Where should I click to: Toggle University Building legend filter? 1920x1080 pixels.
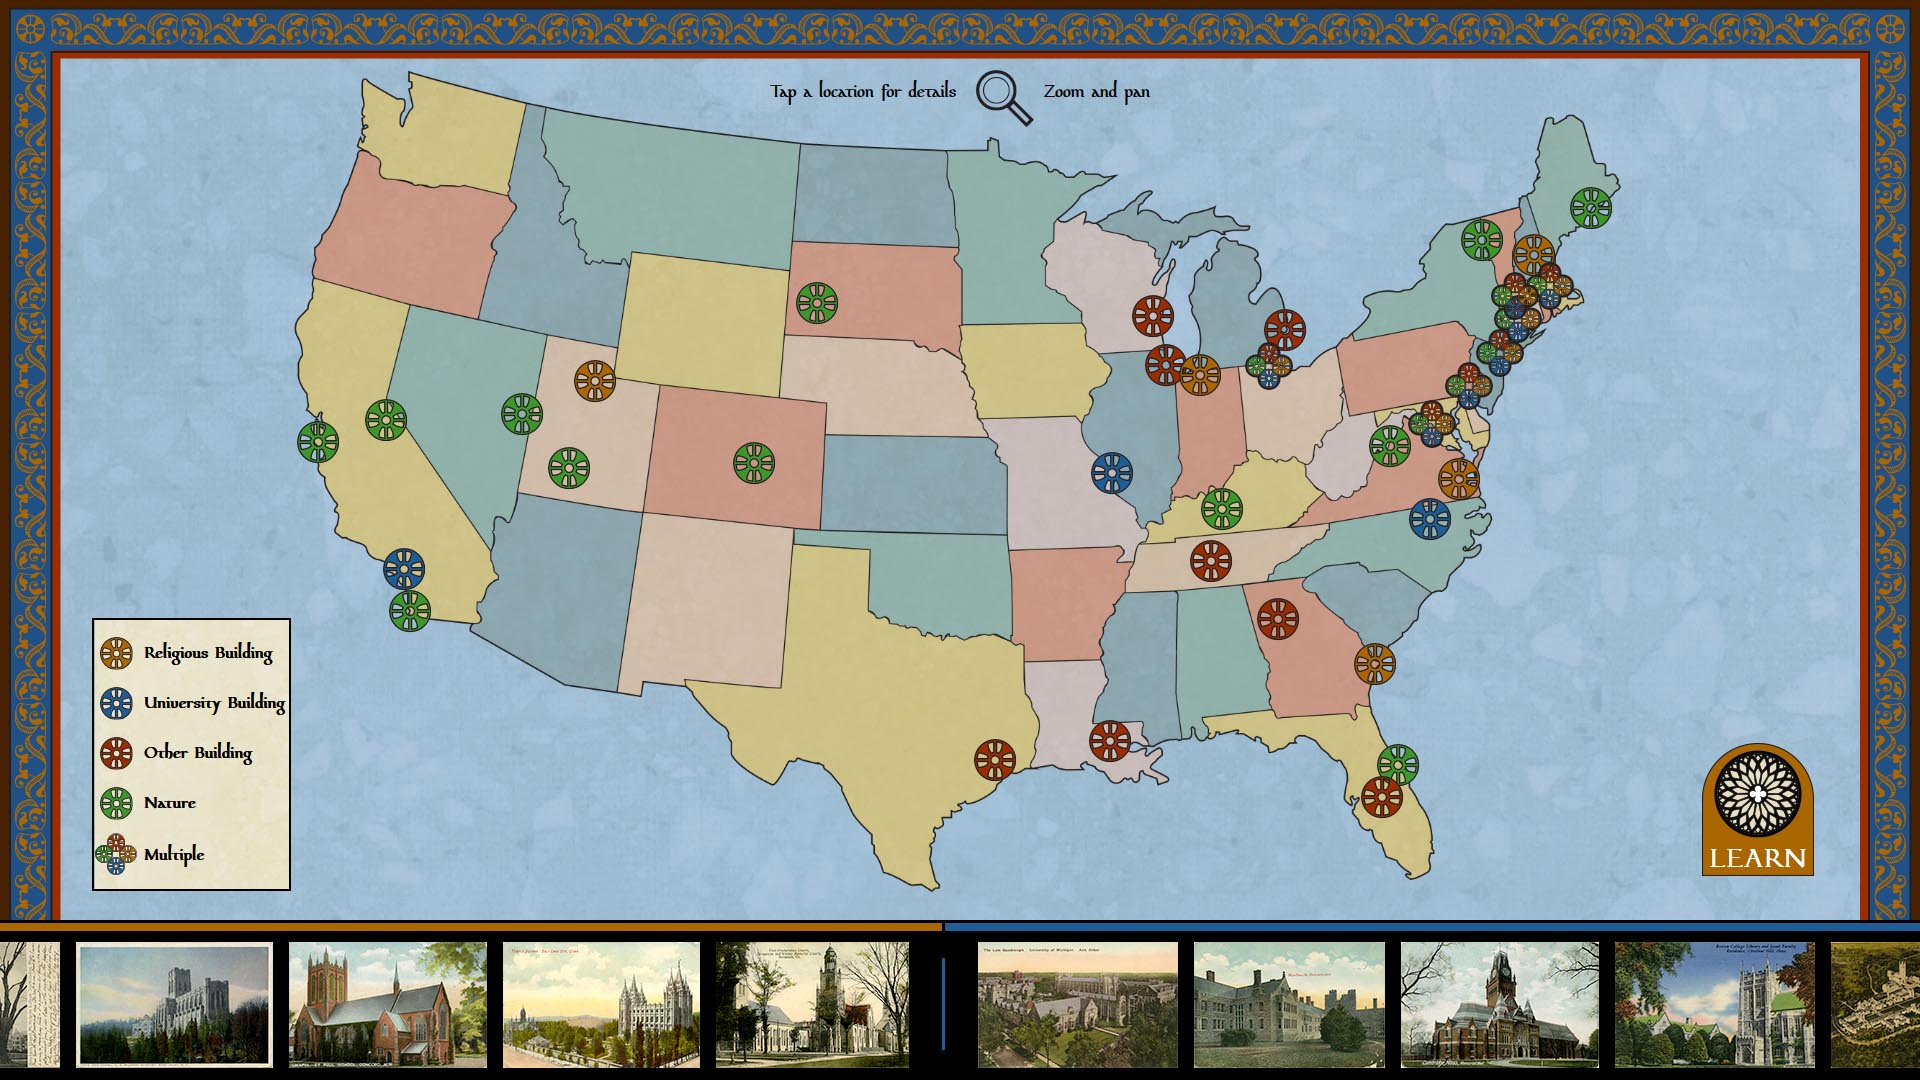pos(193,703)
